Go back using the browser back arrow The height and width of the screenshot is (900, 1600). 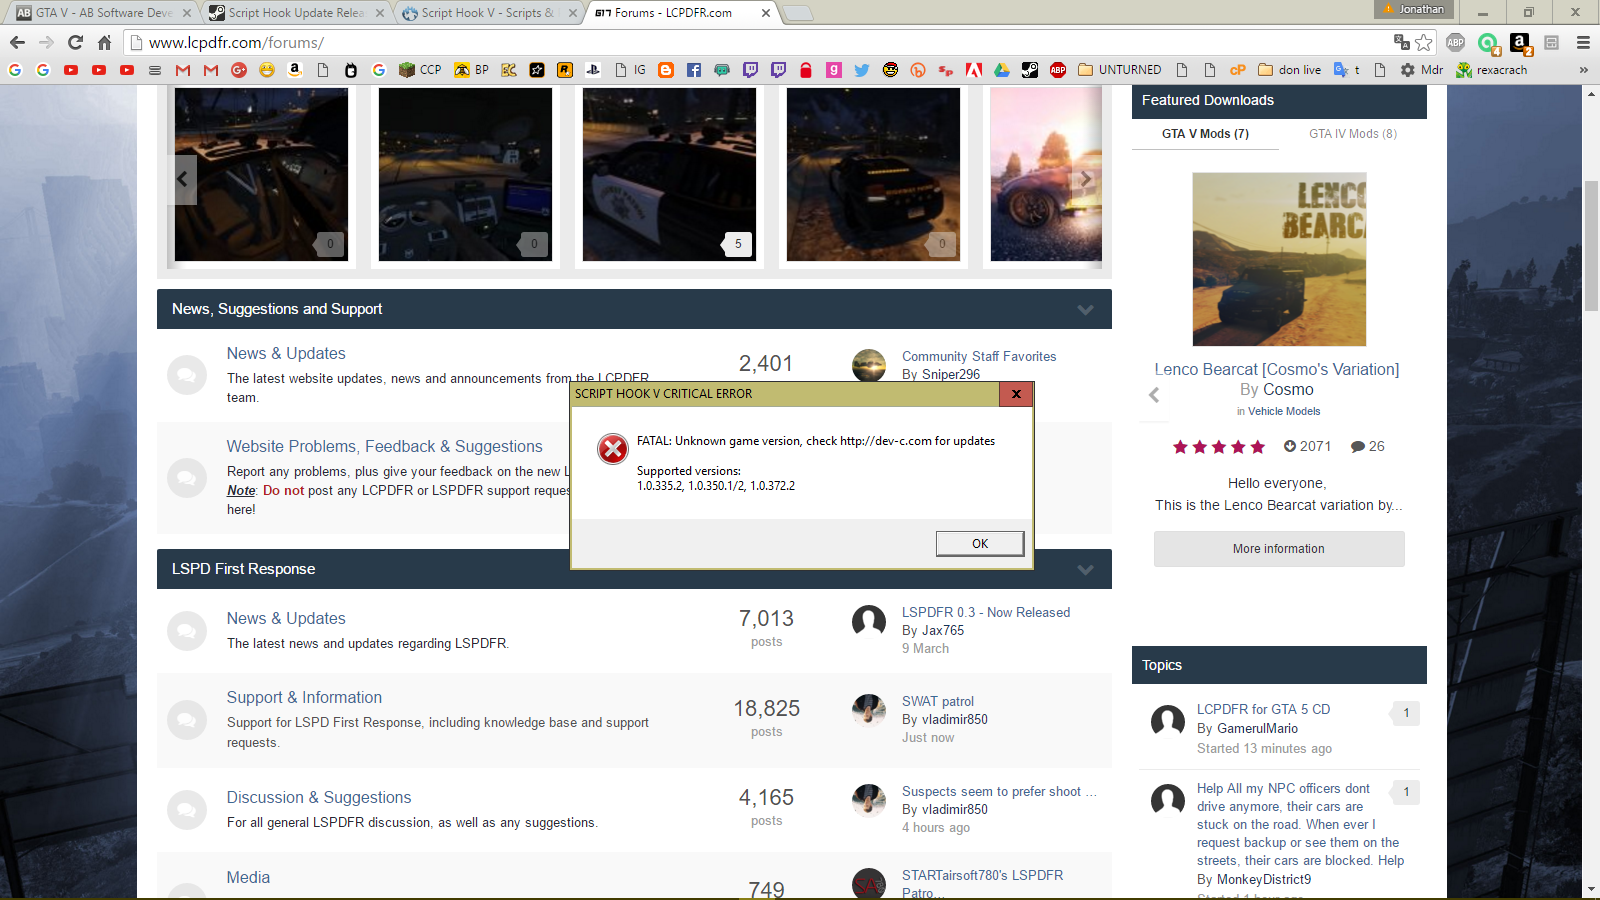[17, 42]
